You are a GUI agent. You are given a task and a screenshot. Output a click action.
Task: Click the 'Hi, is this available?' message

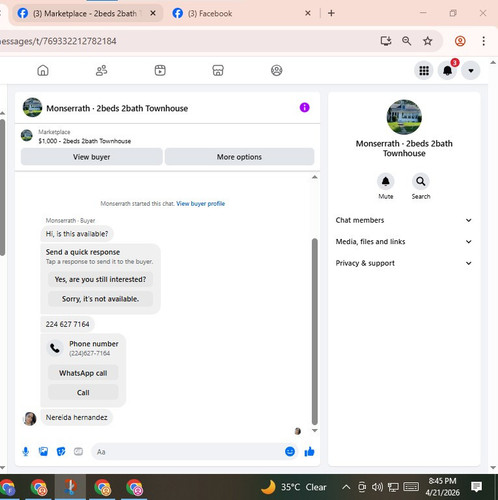(x=77, y=234)
